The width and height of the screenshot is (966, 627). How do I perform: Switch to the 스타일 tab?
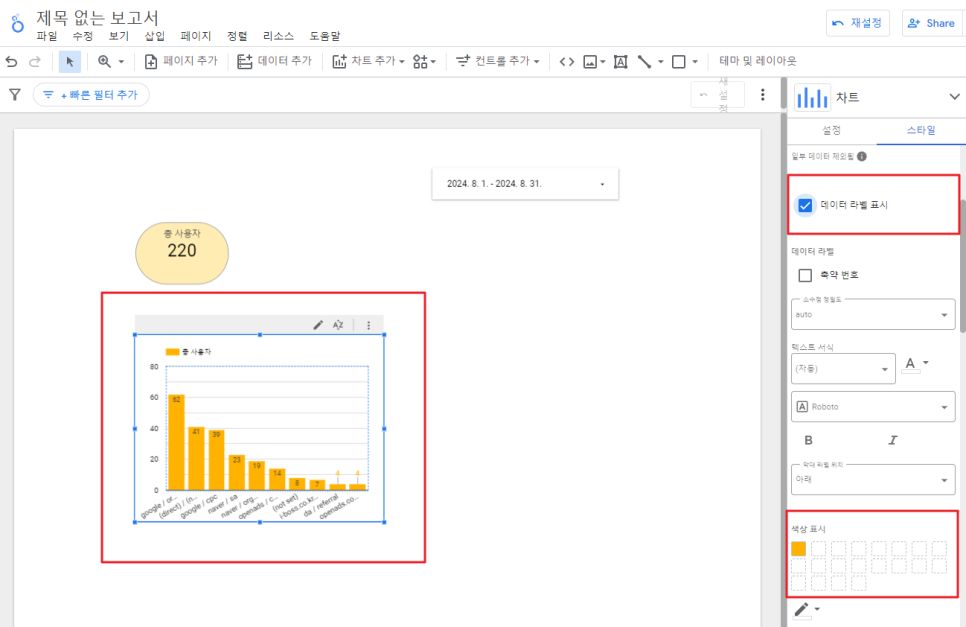point(921,130)
